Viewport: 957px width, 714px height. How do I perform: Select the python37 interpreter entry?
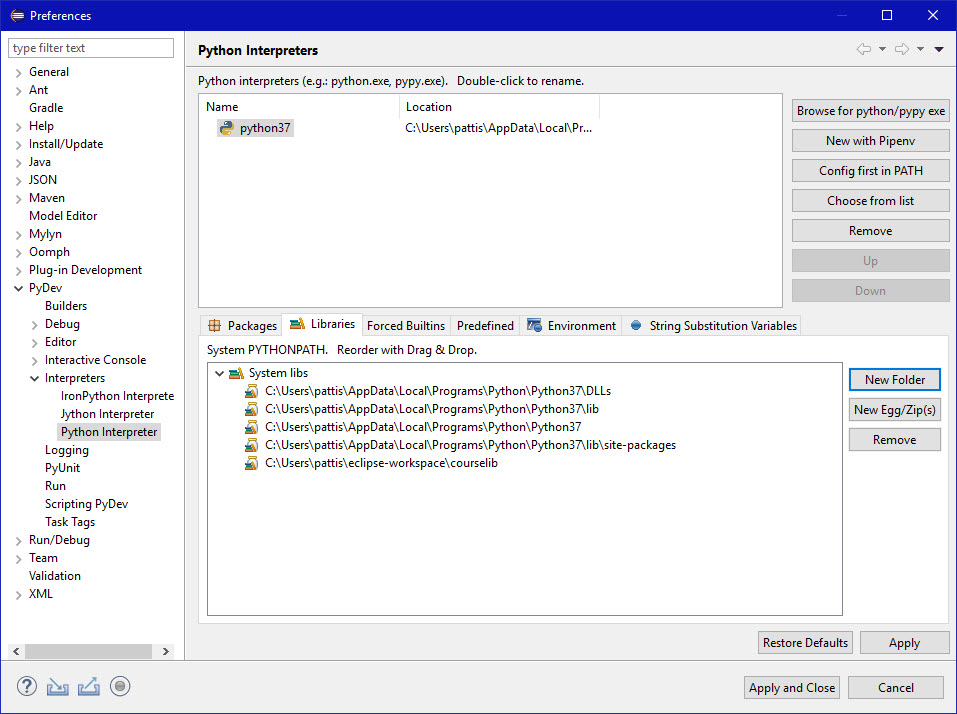(265, 128)
